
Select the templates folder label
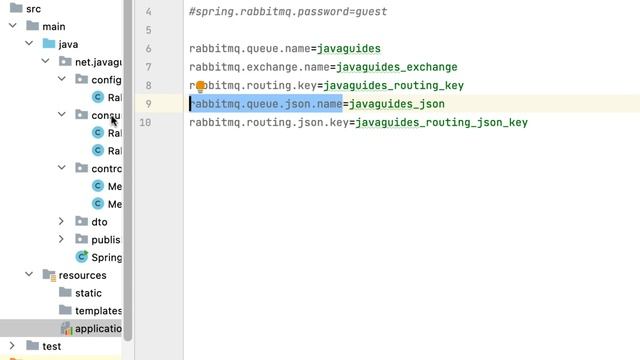pos(98,311)
